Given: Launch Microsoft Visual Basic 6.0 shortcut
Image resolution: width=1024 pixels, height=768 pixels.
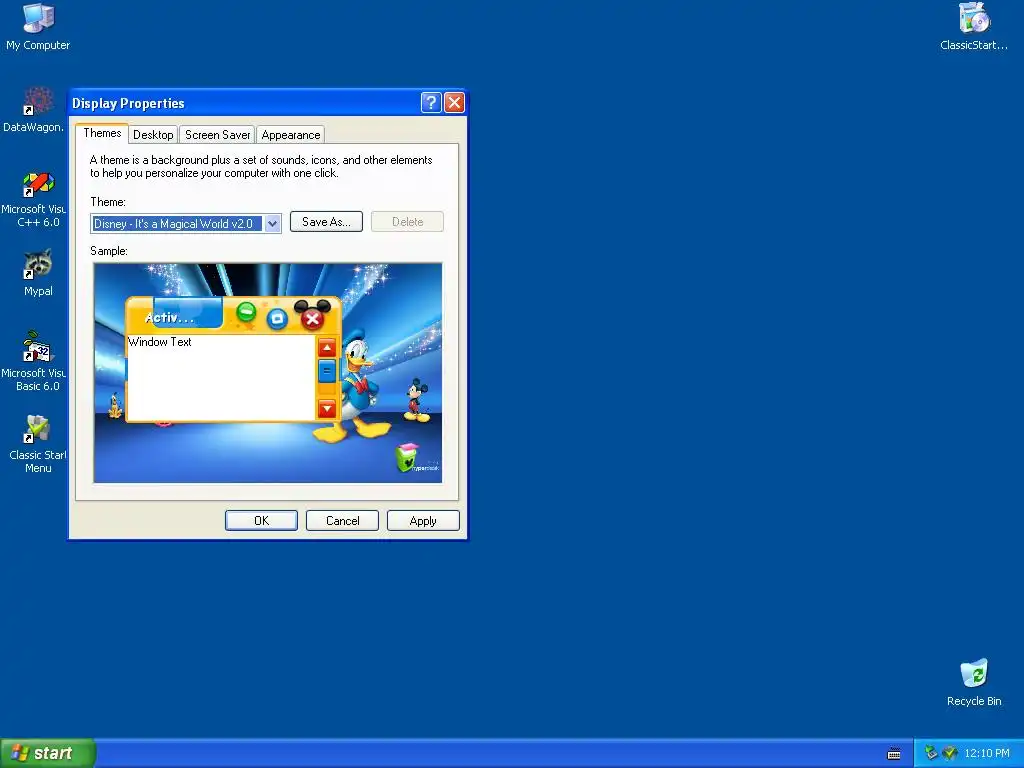Looking at the screenshot, I should coord(34,361).
